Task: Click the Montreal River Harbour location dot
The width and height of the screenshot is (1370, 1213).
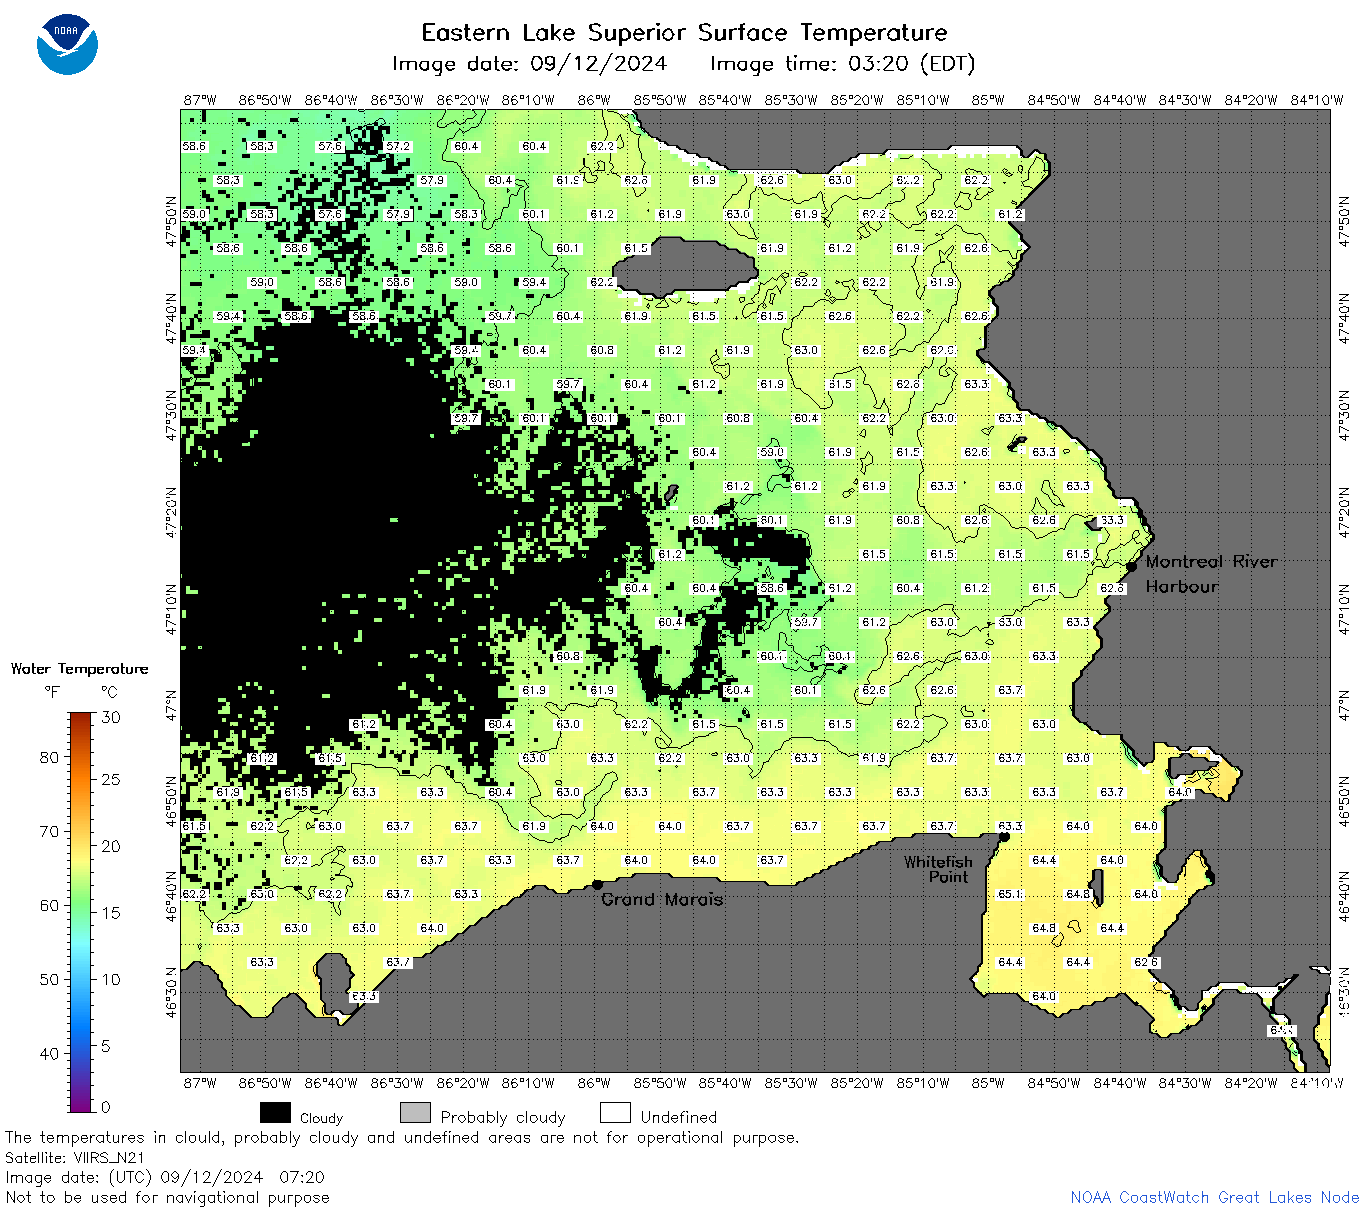Action: click(x=1131, y=566)
